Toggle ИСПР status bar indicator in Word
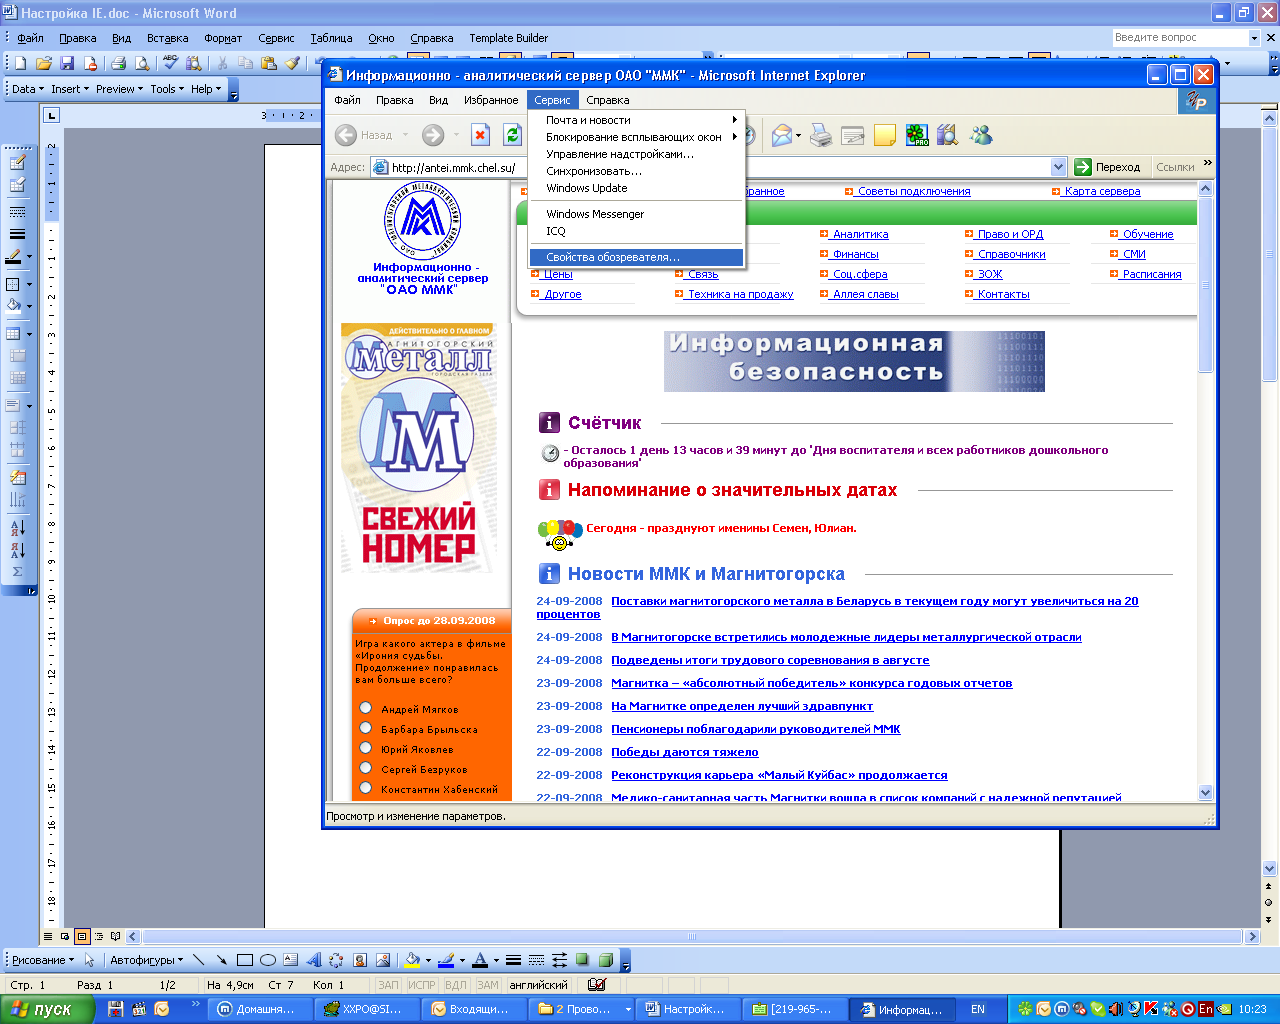 [x=422, y=985]
